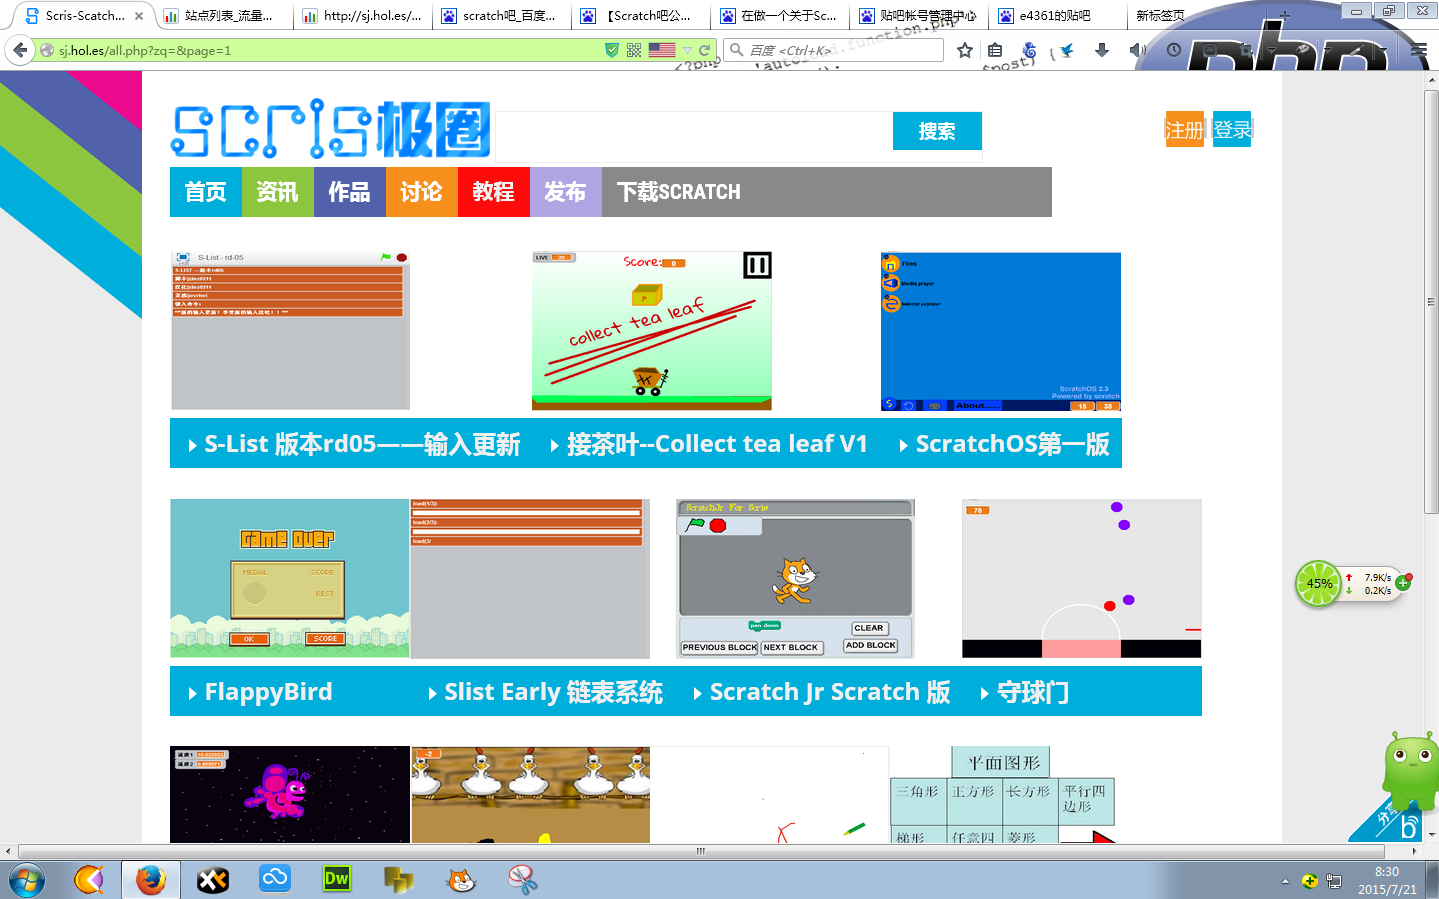This screenshot has height=899, width=1439.
Task: Open the QR code icon in address bar
Action: click(x=634, y=50)
